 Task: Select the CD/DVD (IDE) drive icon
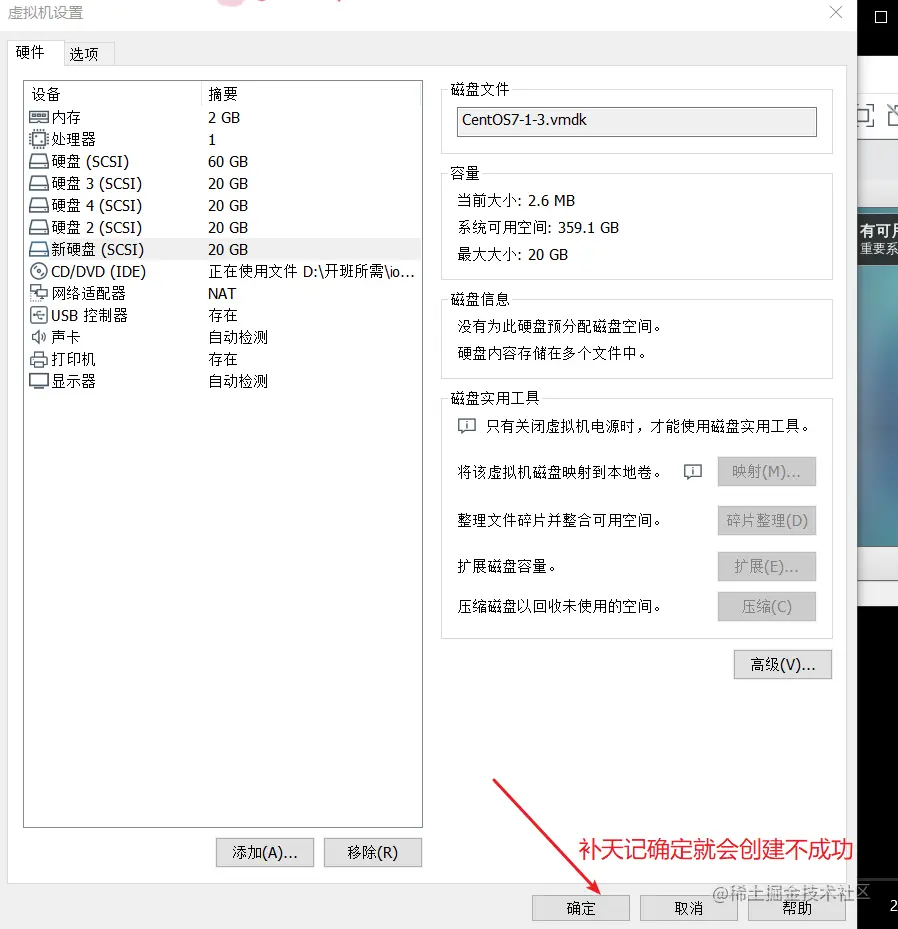(38, 271)
